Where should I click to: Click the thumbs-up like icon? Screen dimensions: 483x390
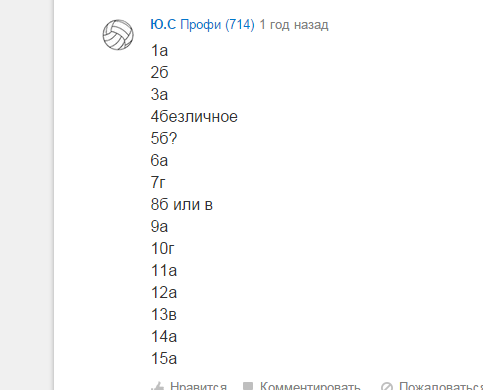157,387
